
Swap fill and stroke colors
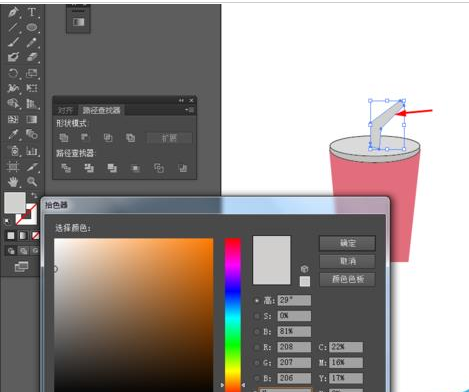(x=34, y=196)
